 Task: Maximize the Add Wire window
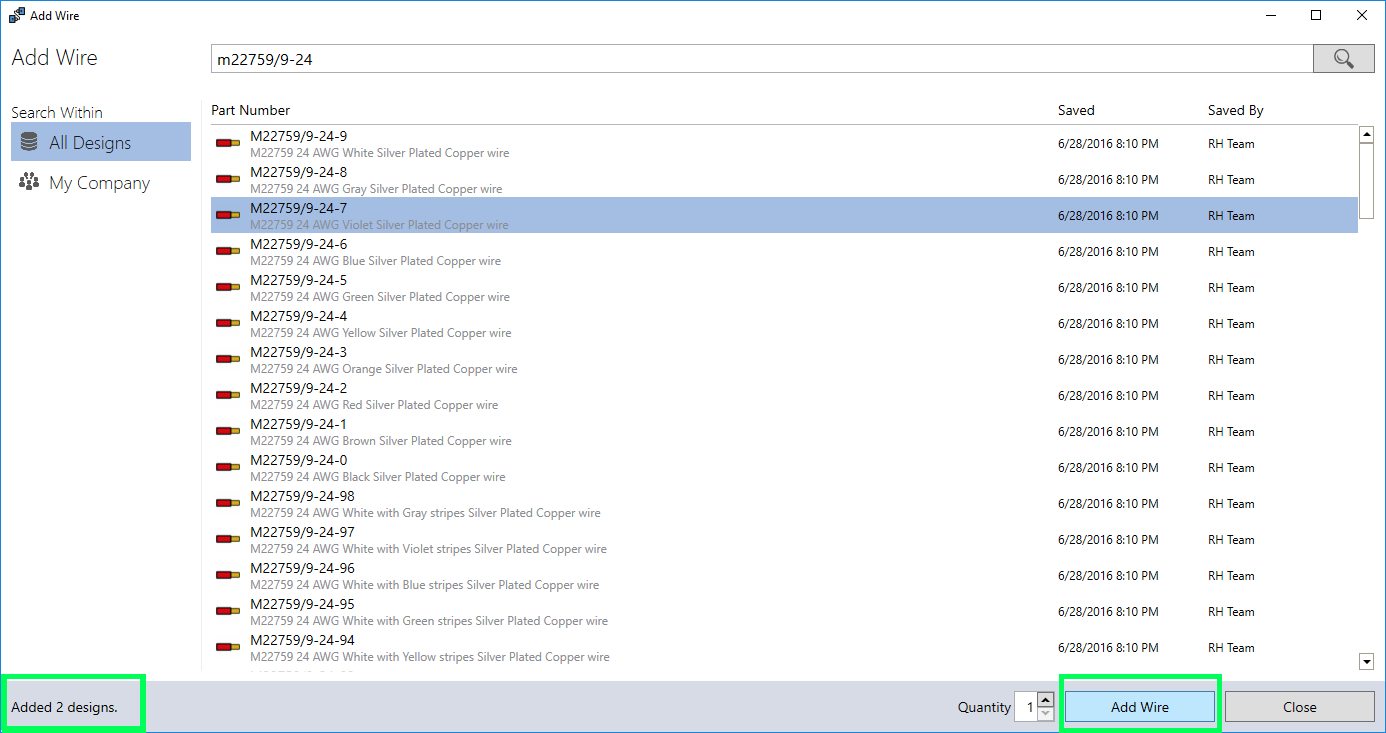click(x=1316, y=15)
